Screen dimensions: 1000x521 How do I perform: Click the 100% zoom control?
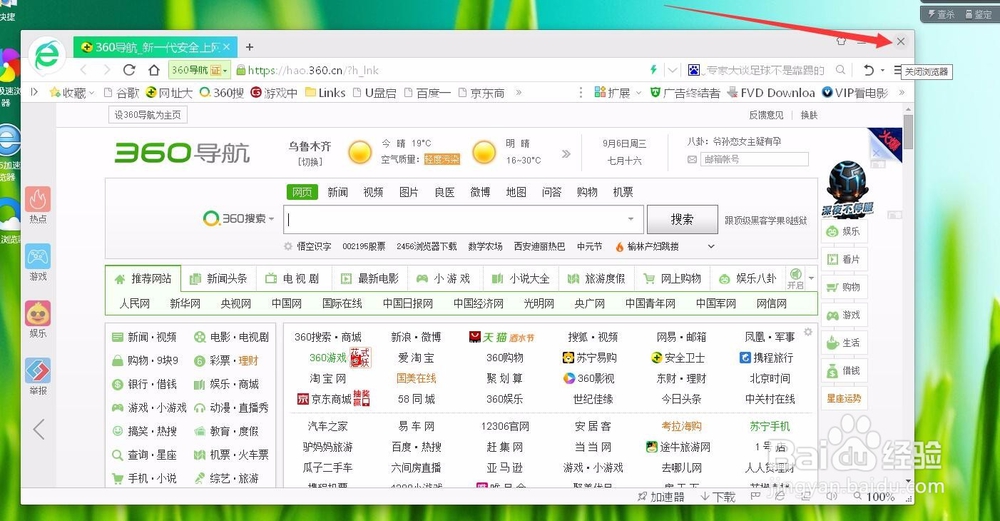point(874,496)
